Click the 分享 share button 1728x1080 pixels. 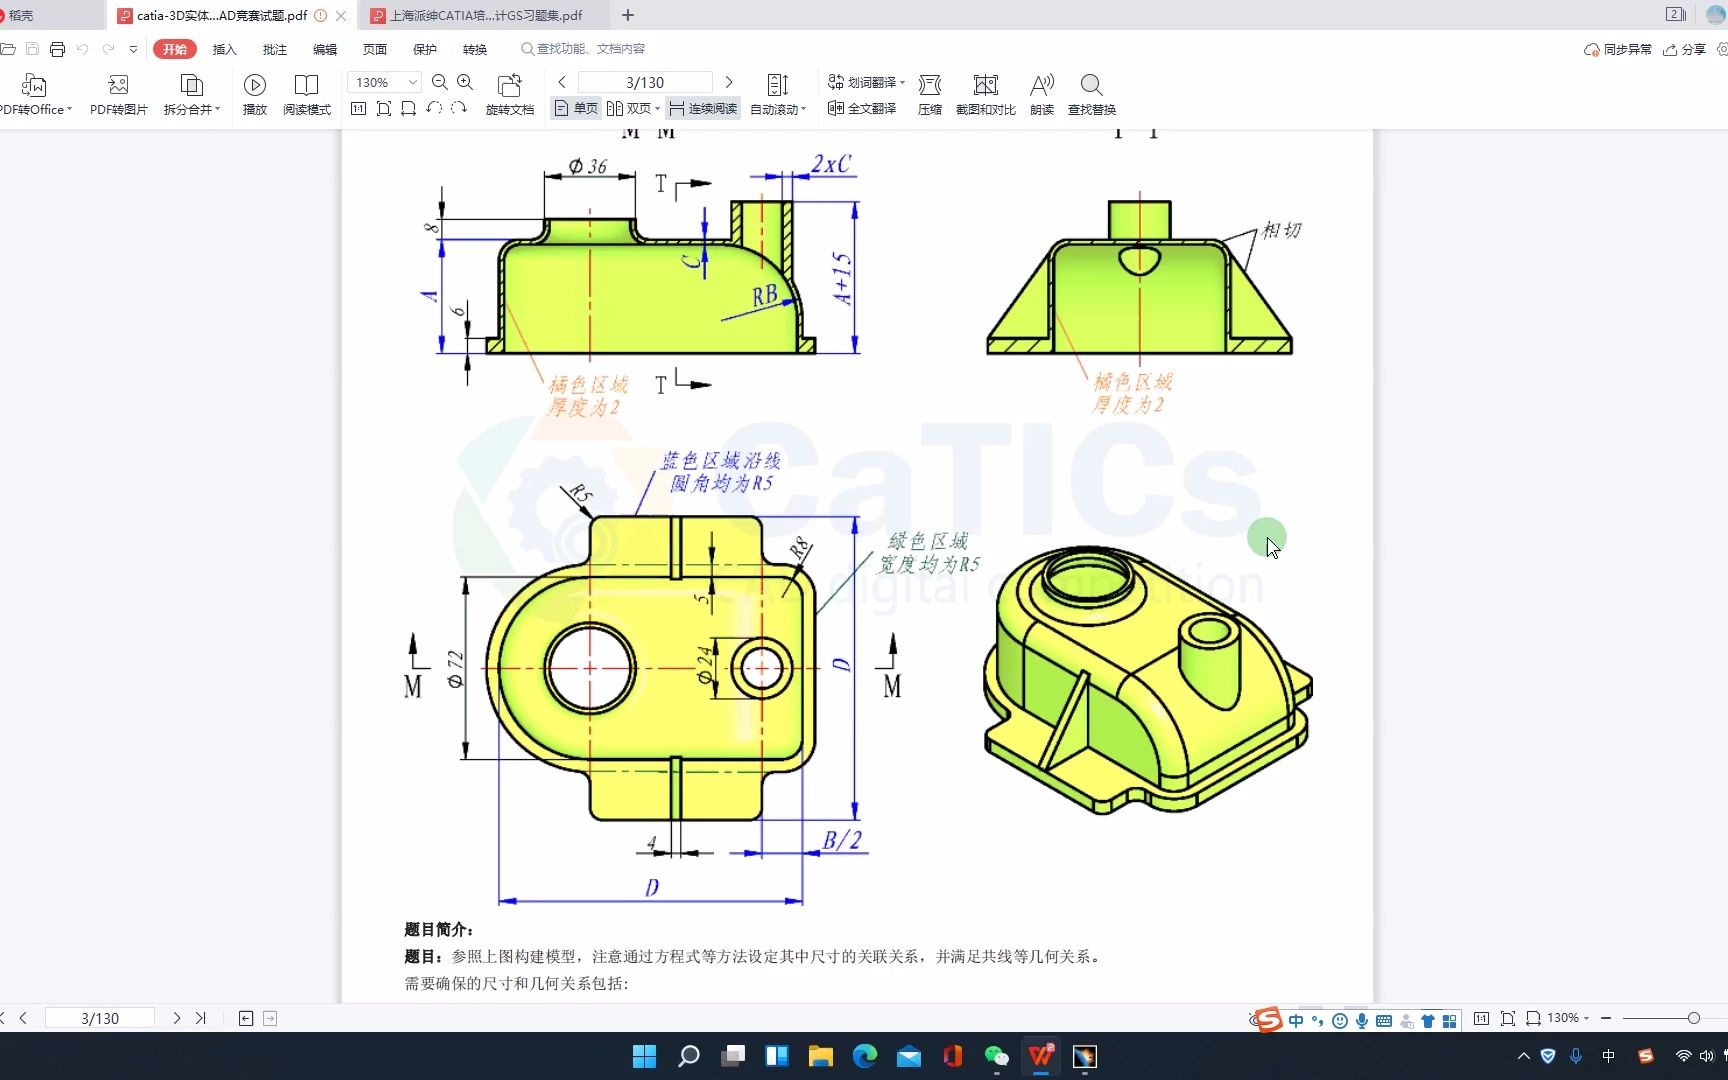(1690, 49)
